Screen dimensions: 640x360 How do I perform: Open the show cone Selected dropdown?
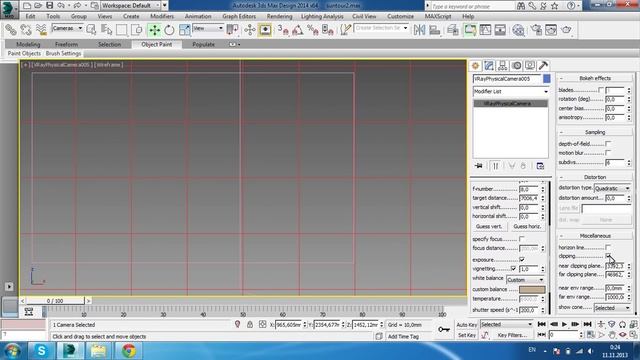coord(612,308)
